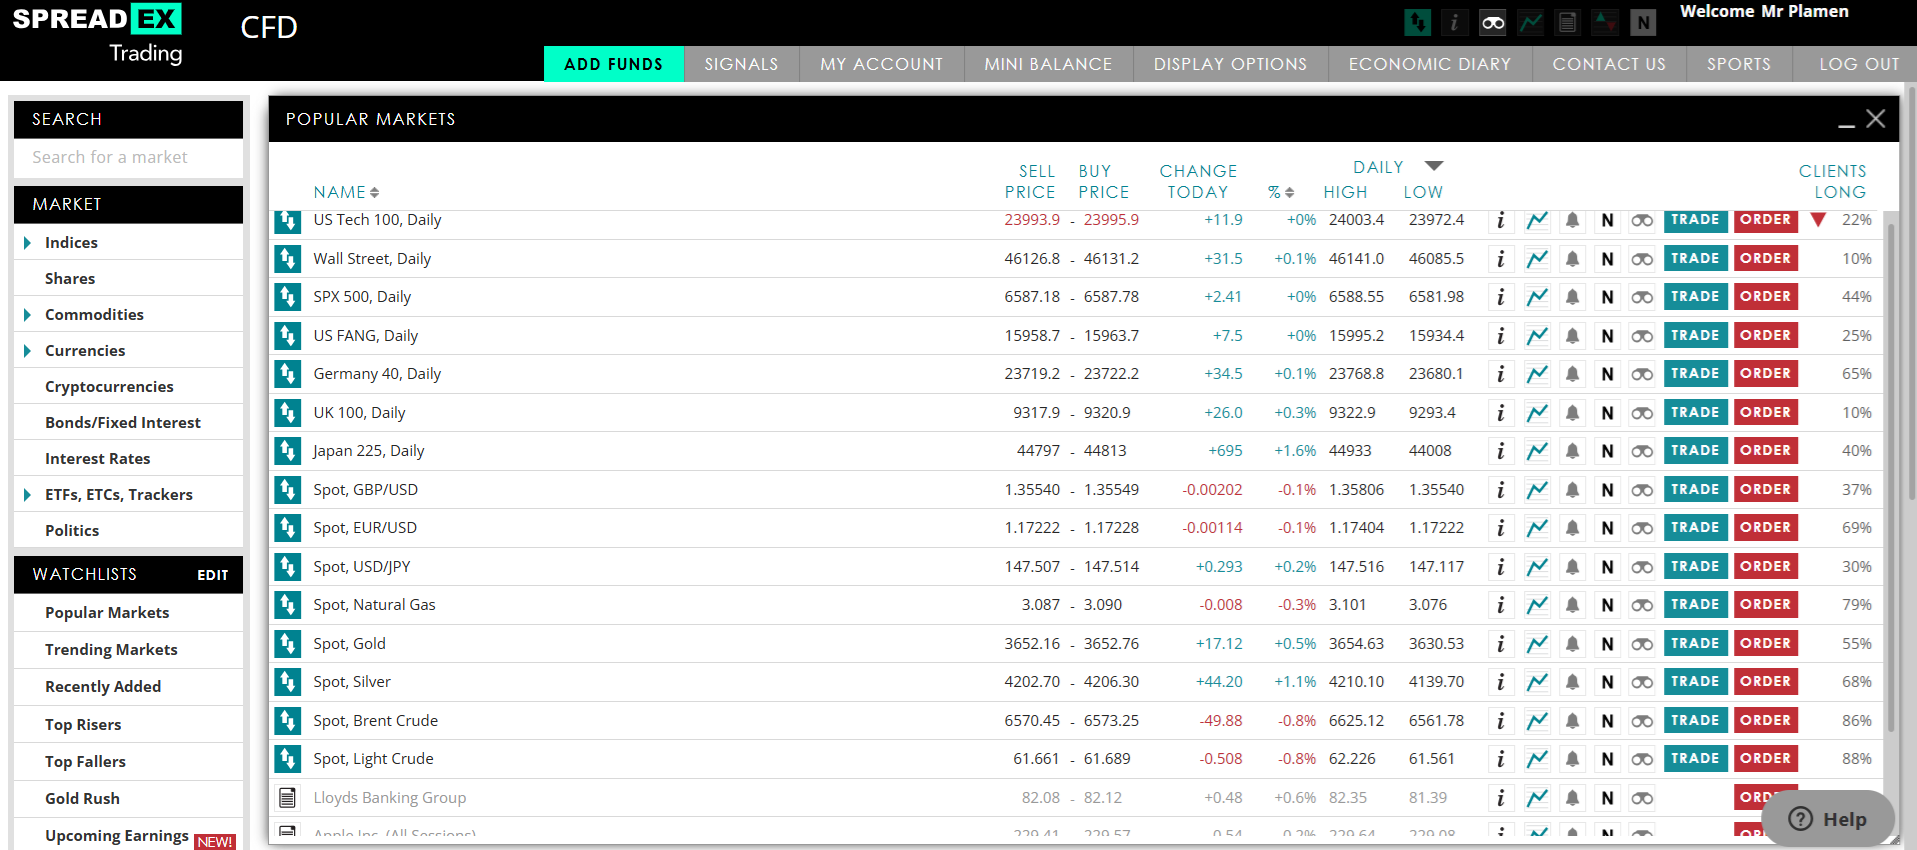Viewport: 1917px width, 850px height.
Task: Open market info for SPX 500, Daily
Action: (1500, 297)
